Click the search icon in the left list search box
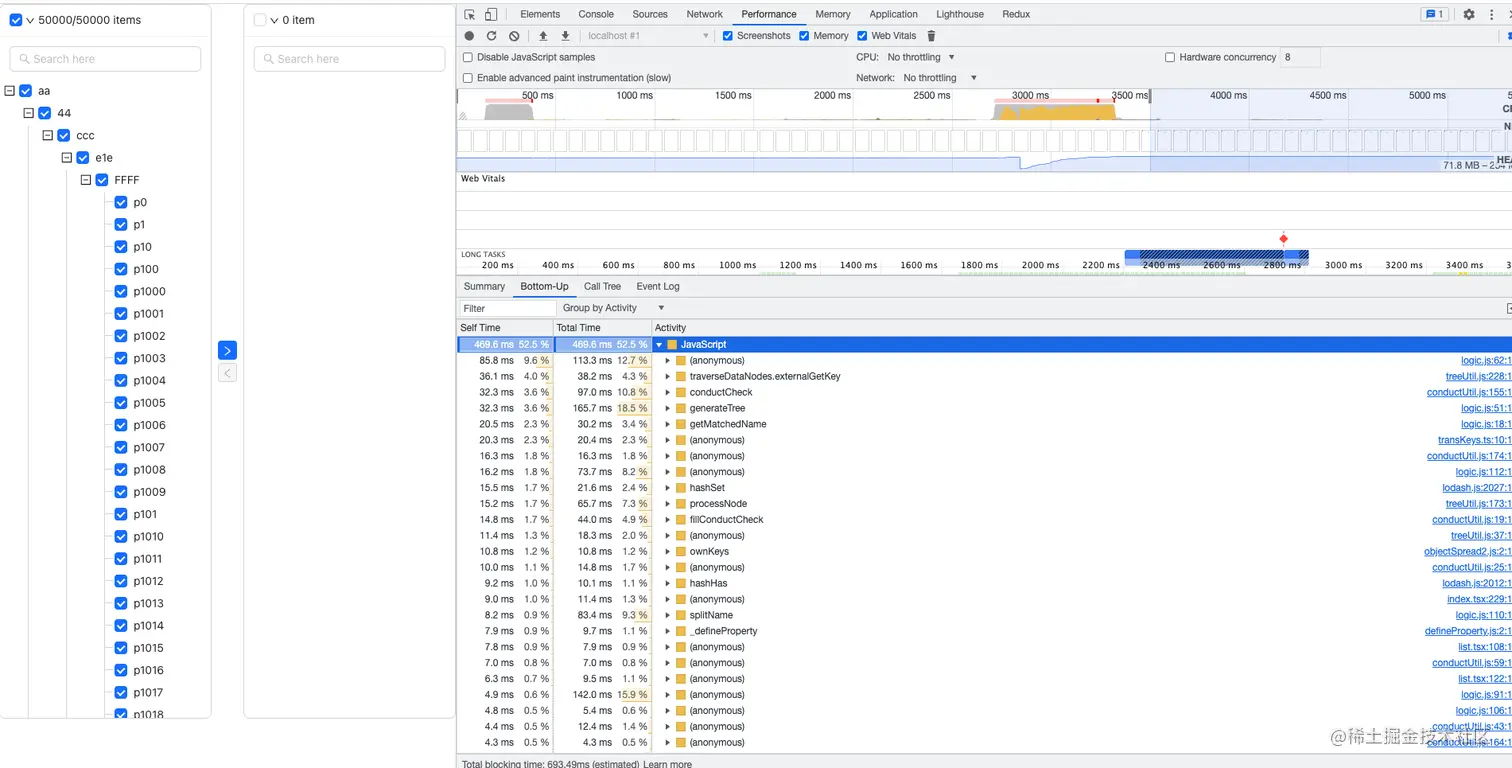Screen dimensions: 1512x768 24,59
